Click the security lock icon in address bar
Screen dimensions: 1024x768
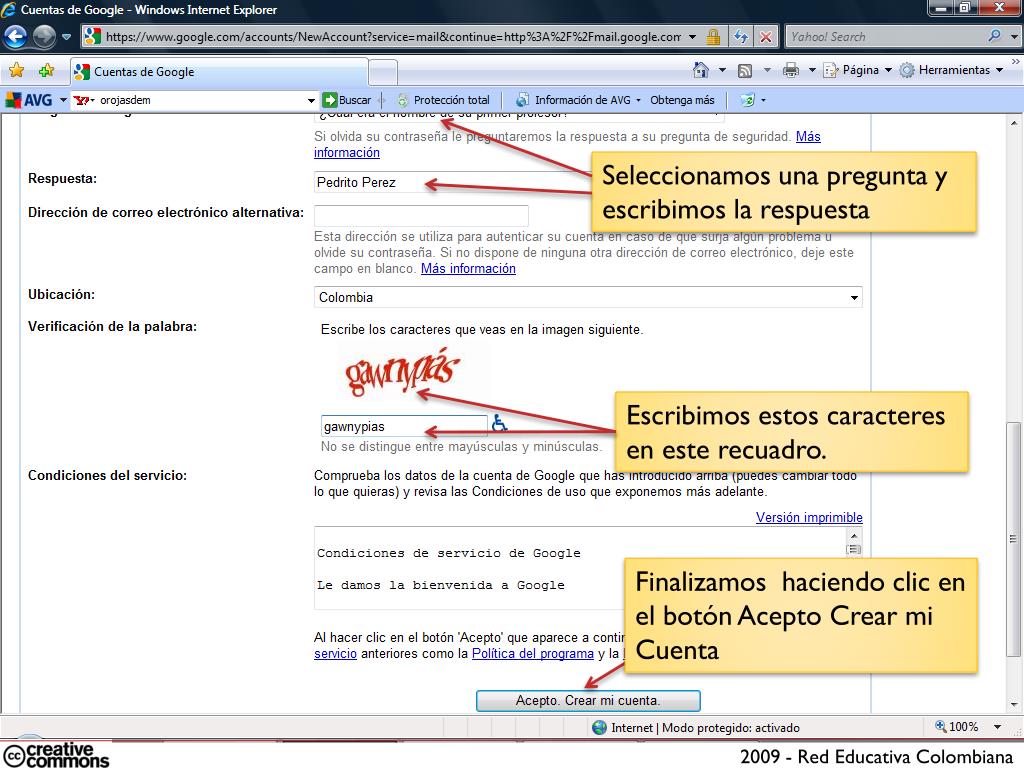tap(713, 37)
